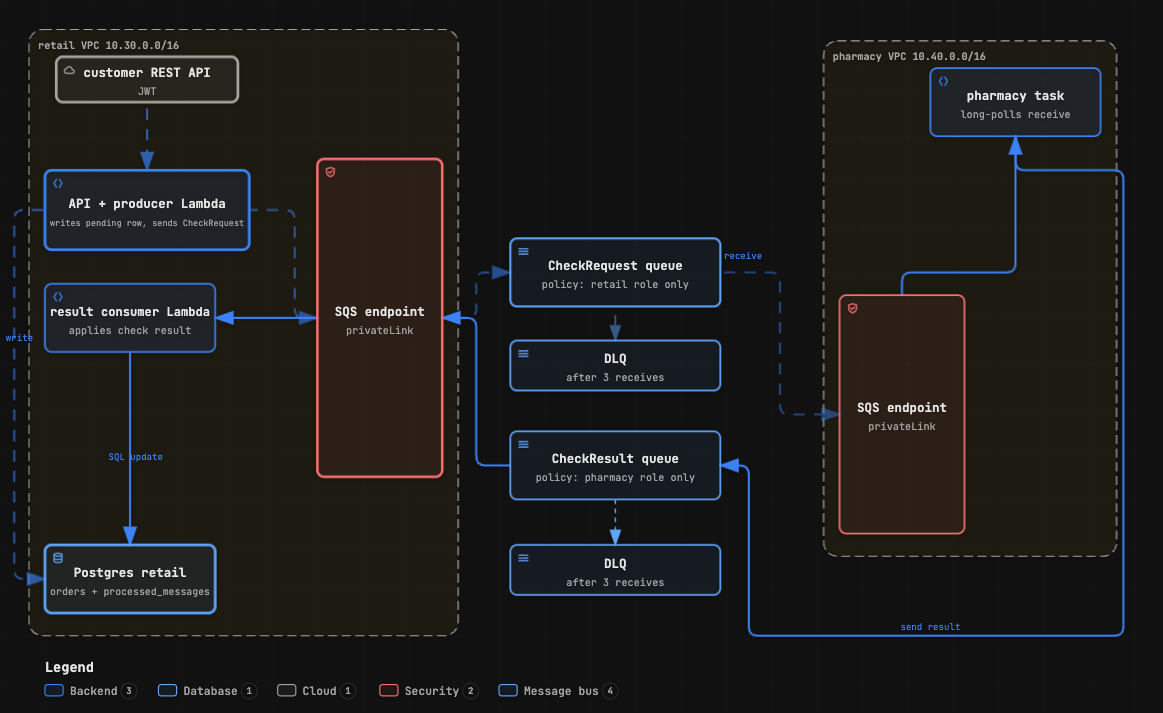Click the code icon on API + producer Lambda
Screen dimensions: 1163x713
58,183
